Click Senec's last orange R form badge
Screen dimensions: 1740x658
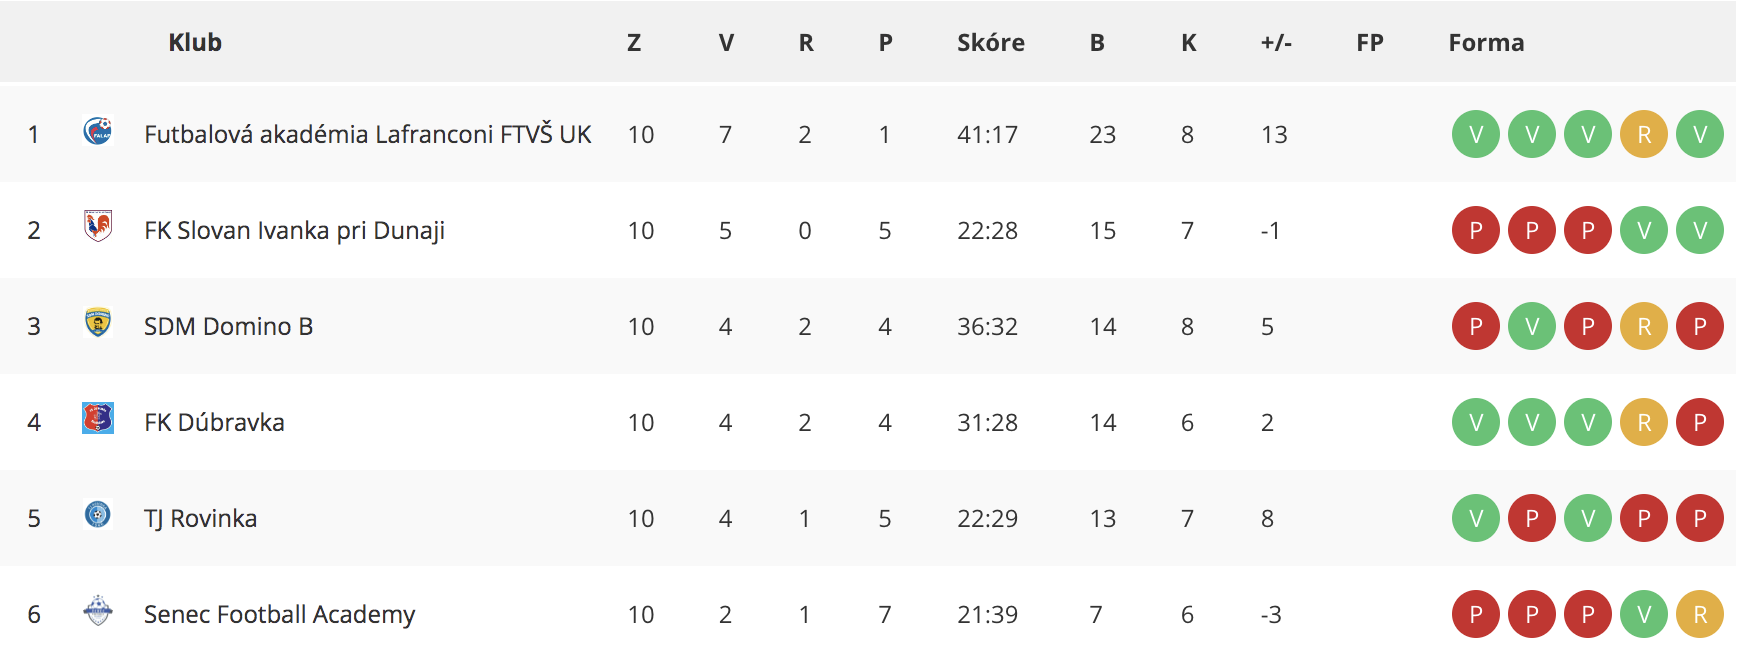[1700, 614]
